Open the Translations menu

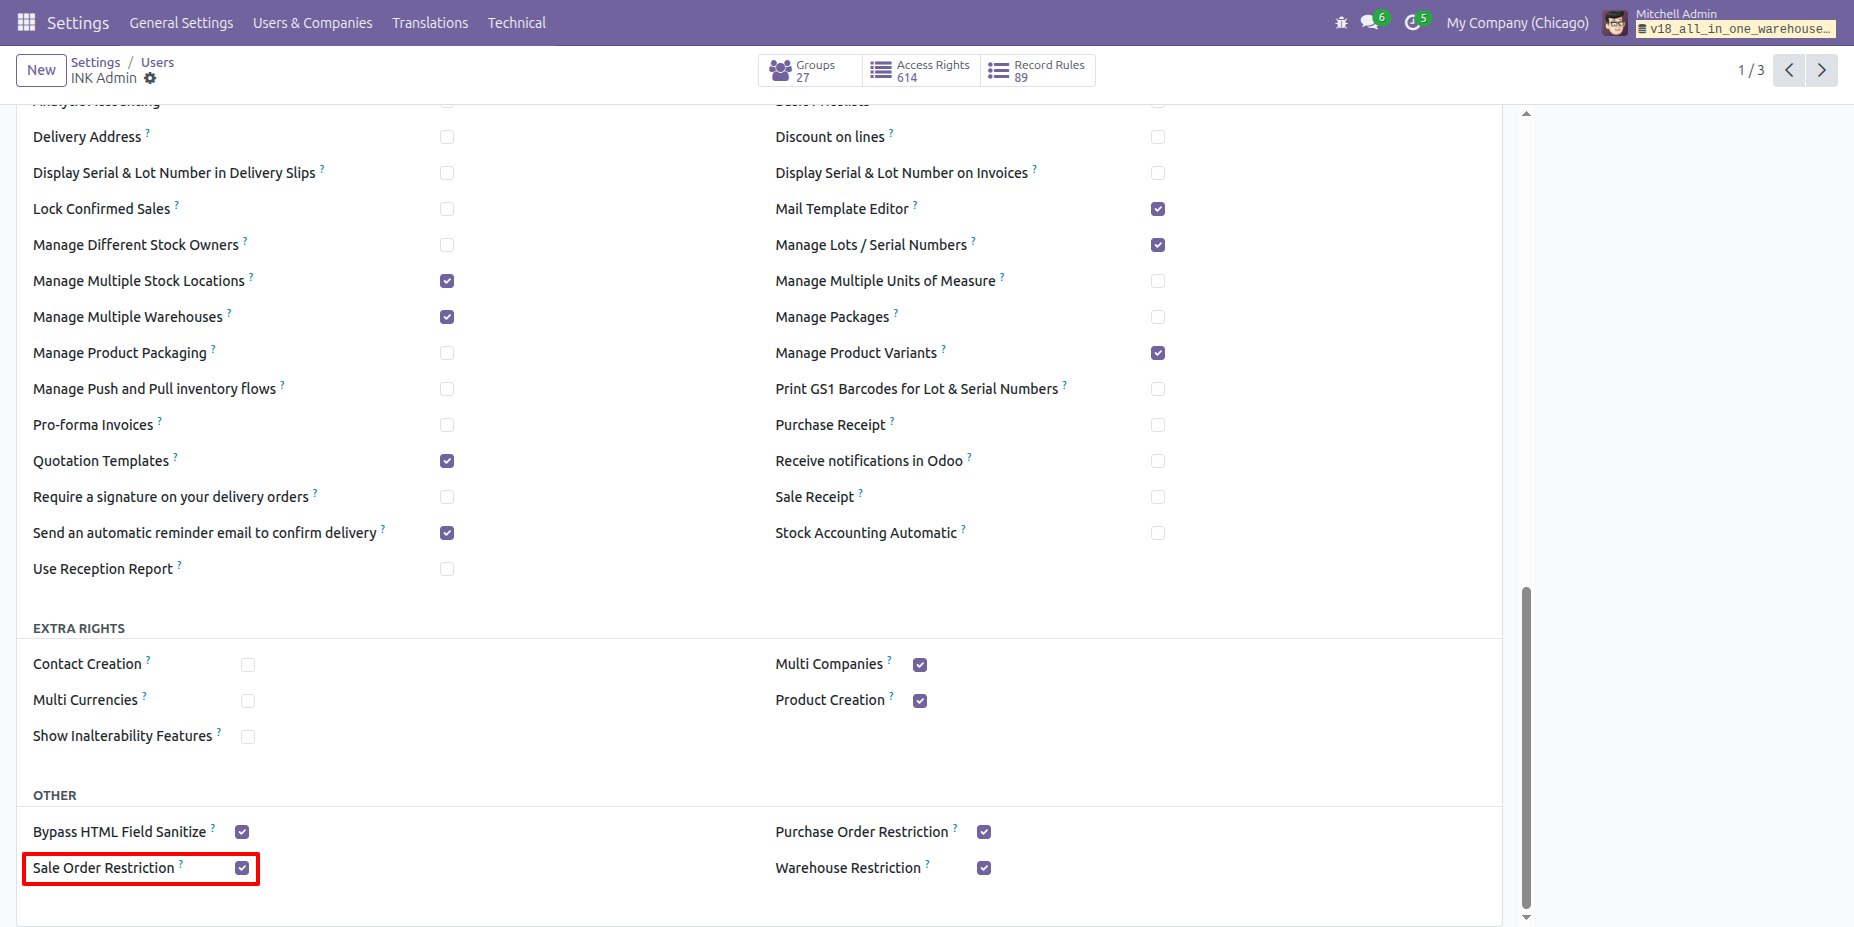tap(430, 22)
